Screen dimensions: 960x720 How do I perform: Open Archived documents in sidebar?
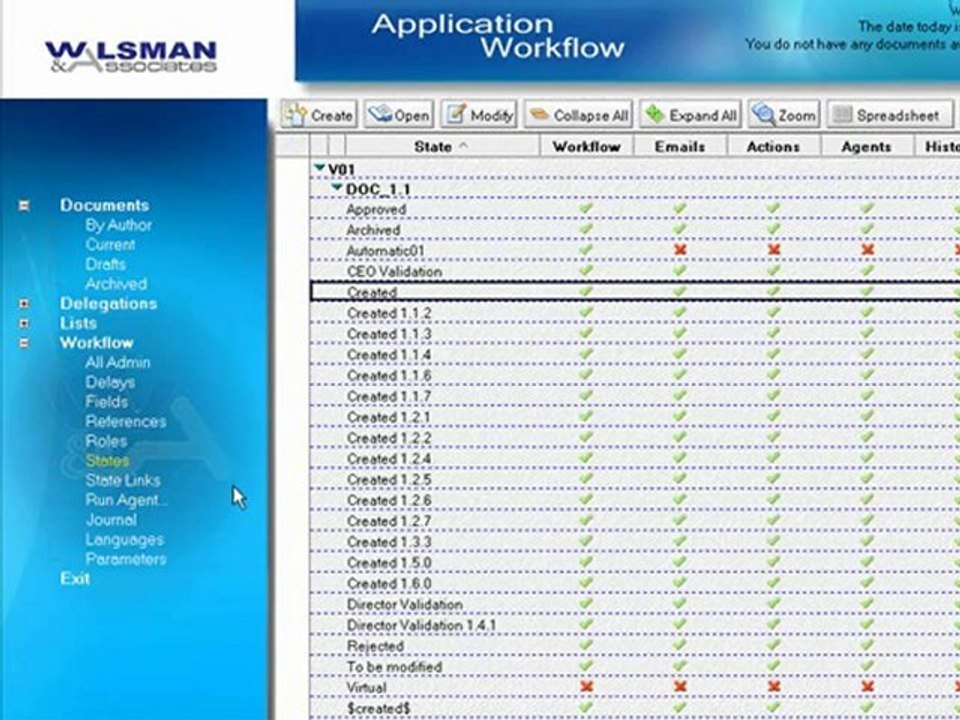(116, 283)
